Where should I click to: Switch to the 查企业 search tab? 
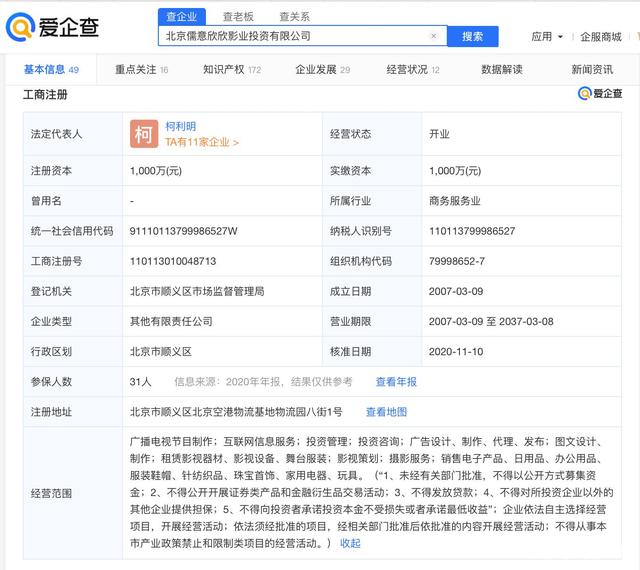[182, 17]
